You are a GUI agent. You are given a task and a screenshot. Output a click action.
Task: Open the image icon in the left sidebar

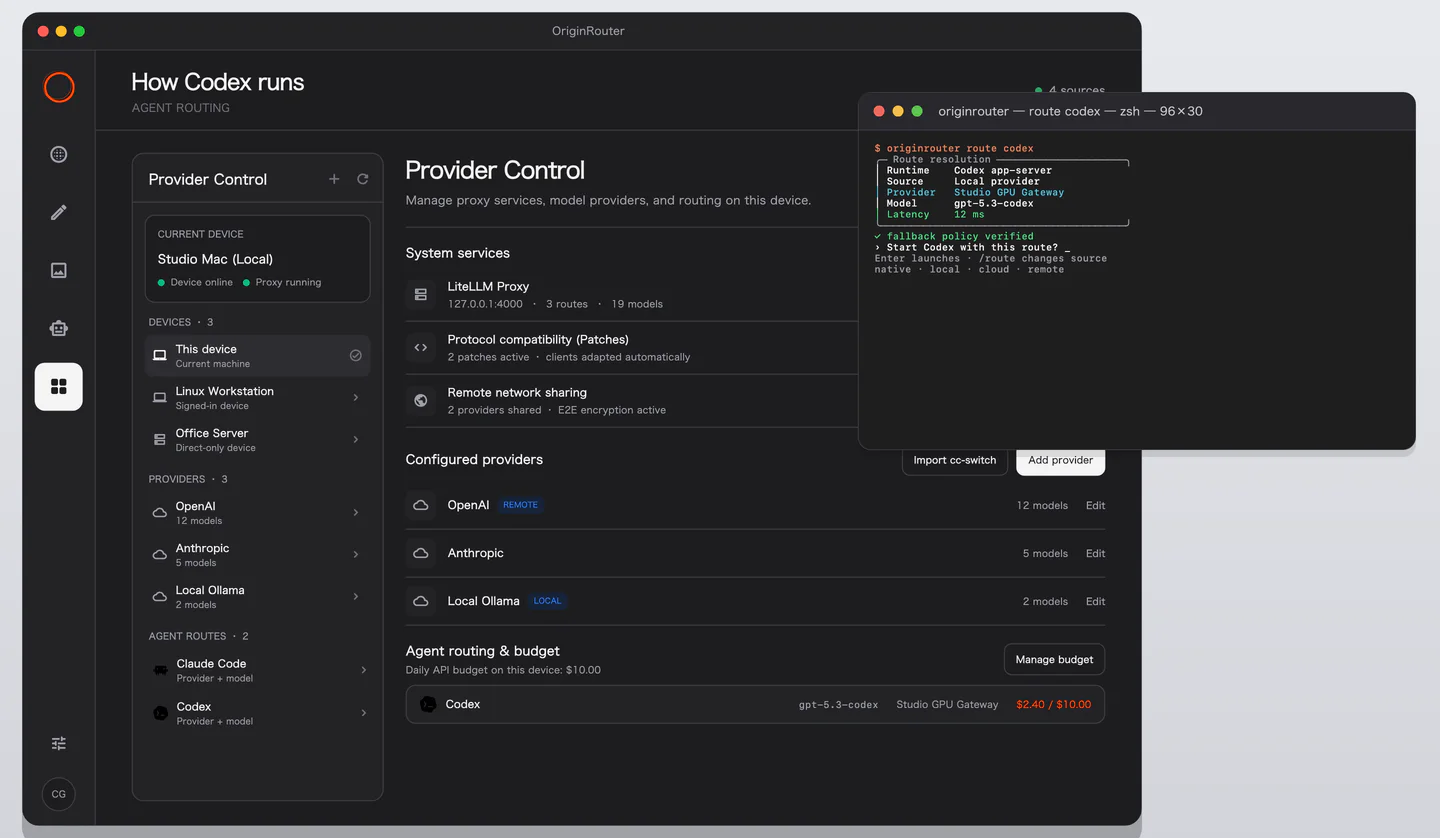[x=59, y=270]
